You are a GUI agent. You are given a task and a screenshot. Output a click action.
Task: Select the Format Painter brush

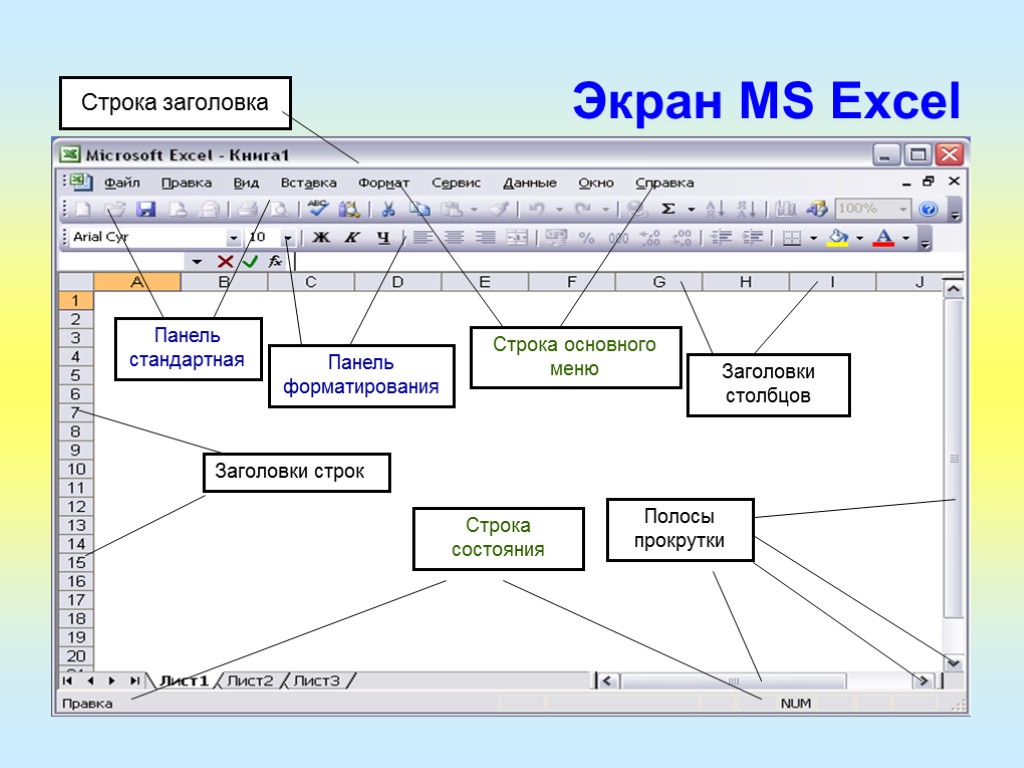click(500, 210)
